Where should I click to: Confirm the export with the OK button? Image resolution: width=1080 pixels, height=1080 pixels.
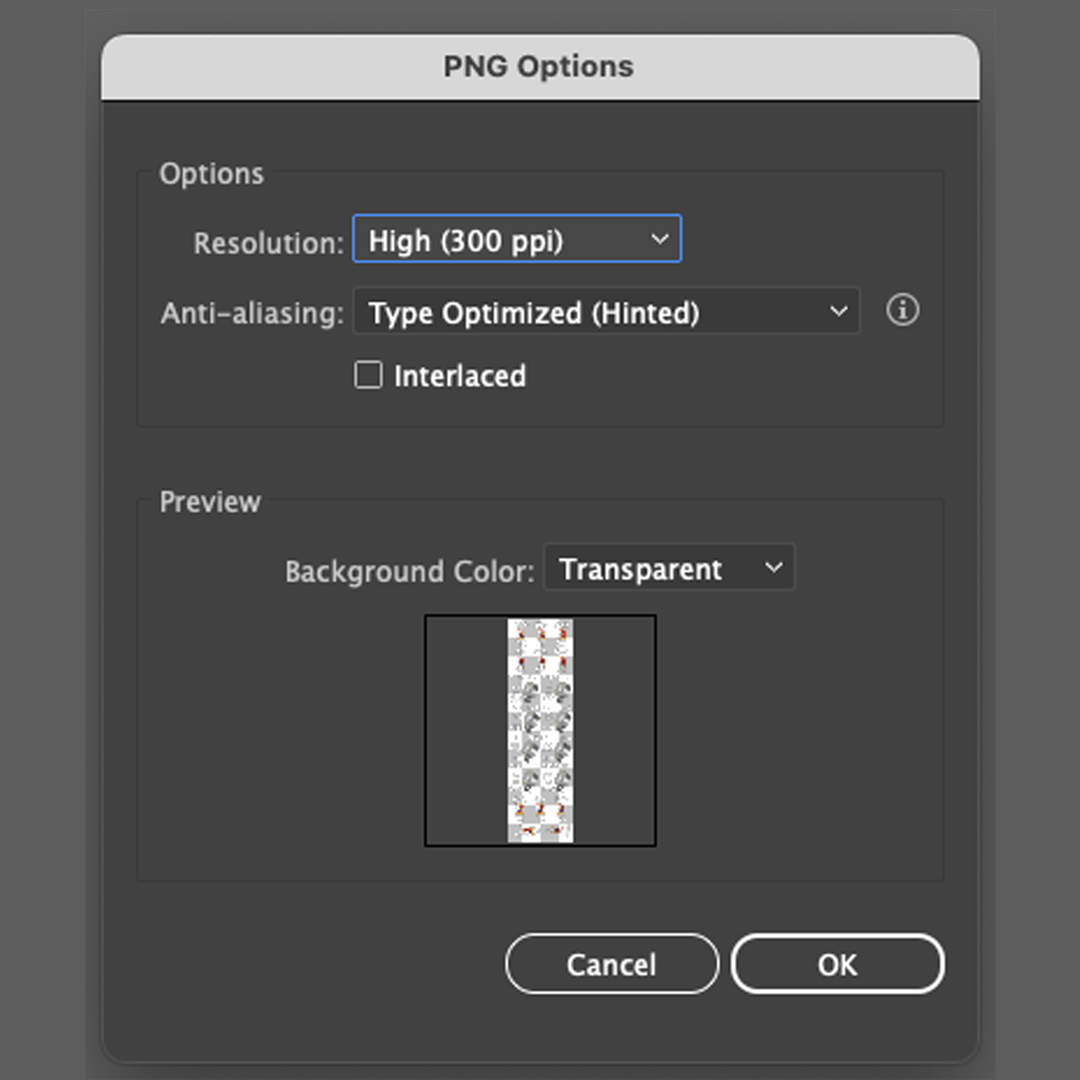(837, 964)
